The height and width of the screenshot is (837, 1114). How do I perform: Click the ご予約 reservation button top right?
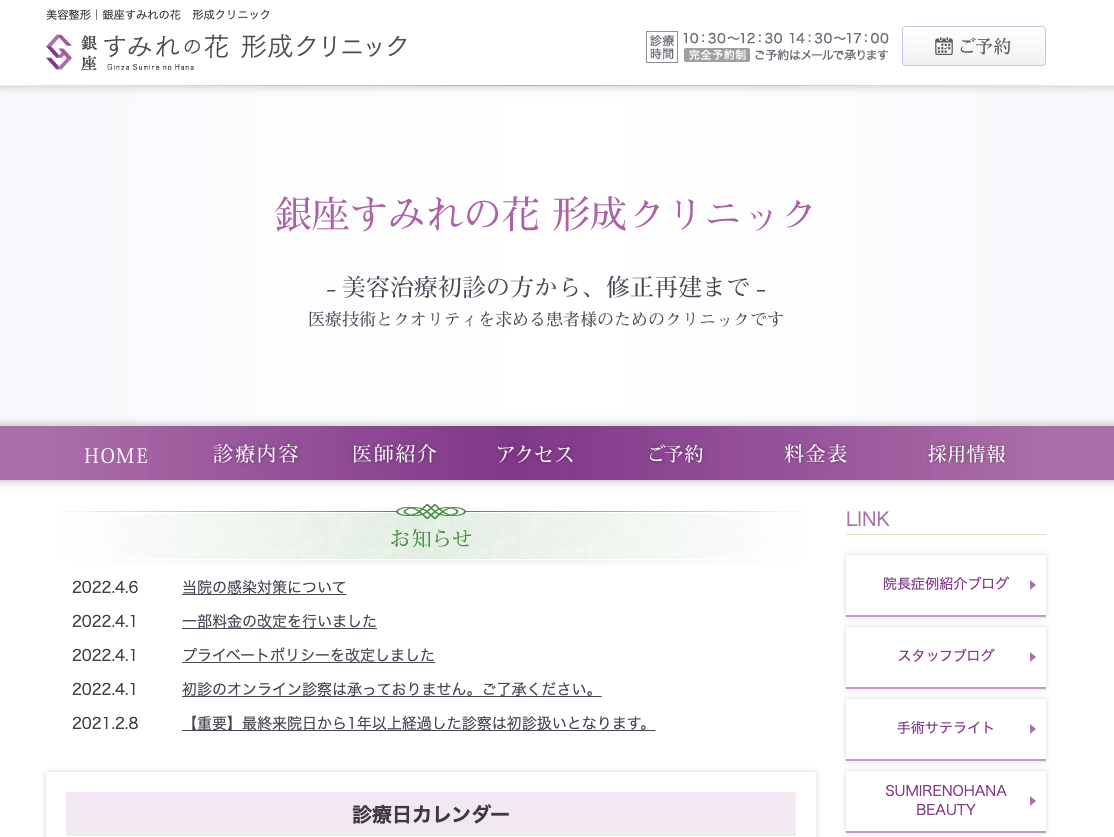(x=973, y=45)
